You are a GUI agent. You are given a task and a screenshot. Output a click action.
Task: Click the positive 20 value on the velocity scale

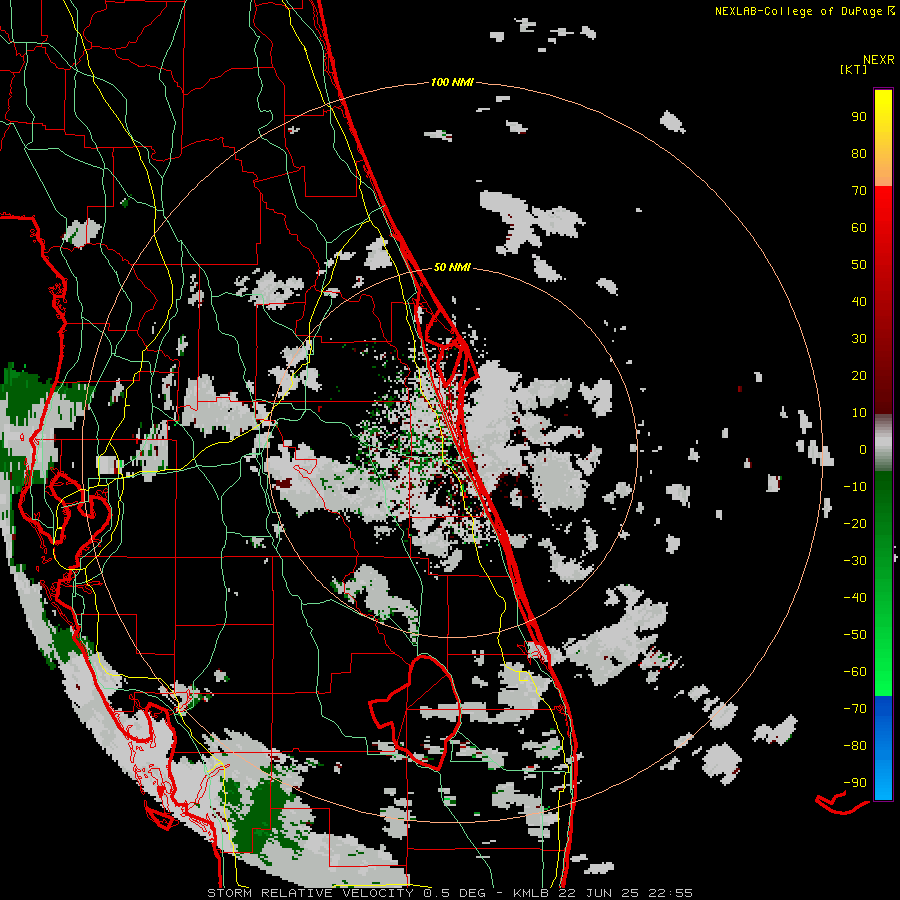point(859,375)
